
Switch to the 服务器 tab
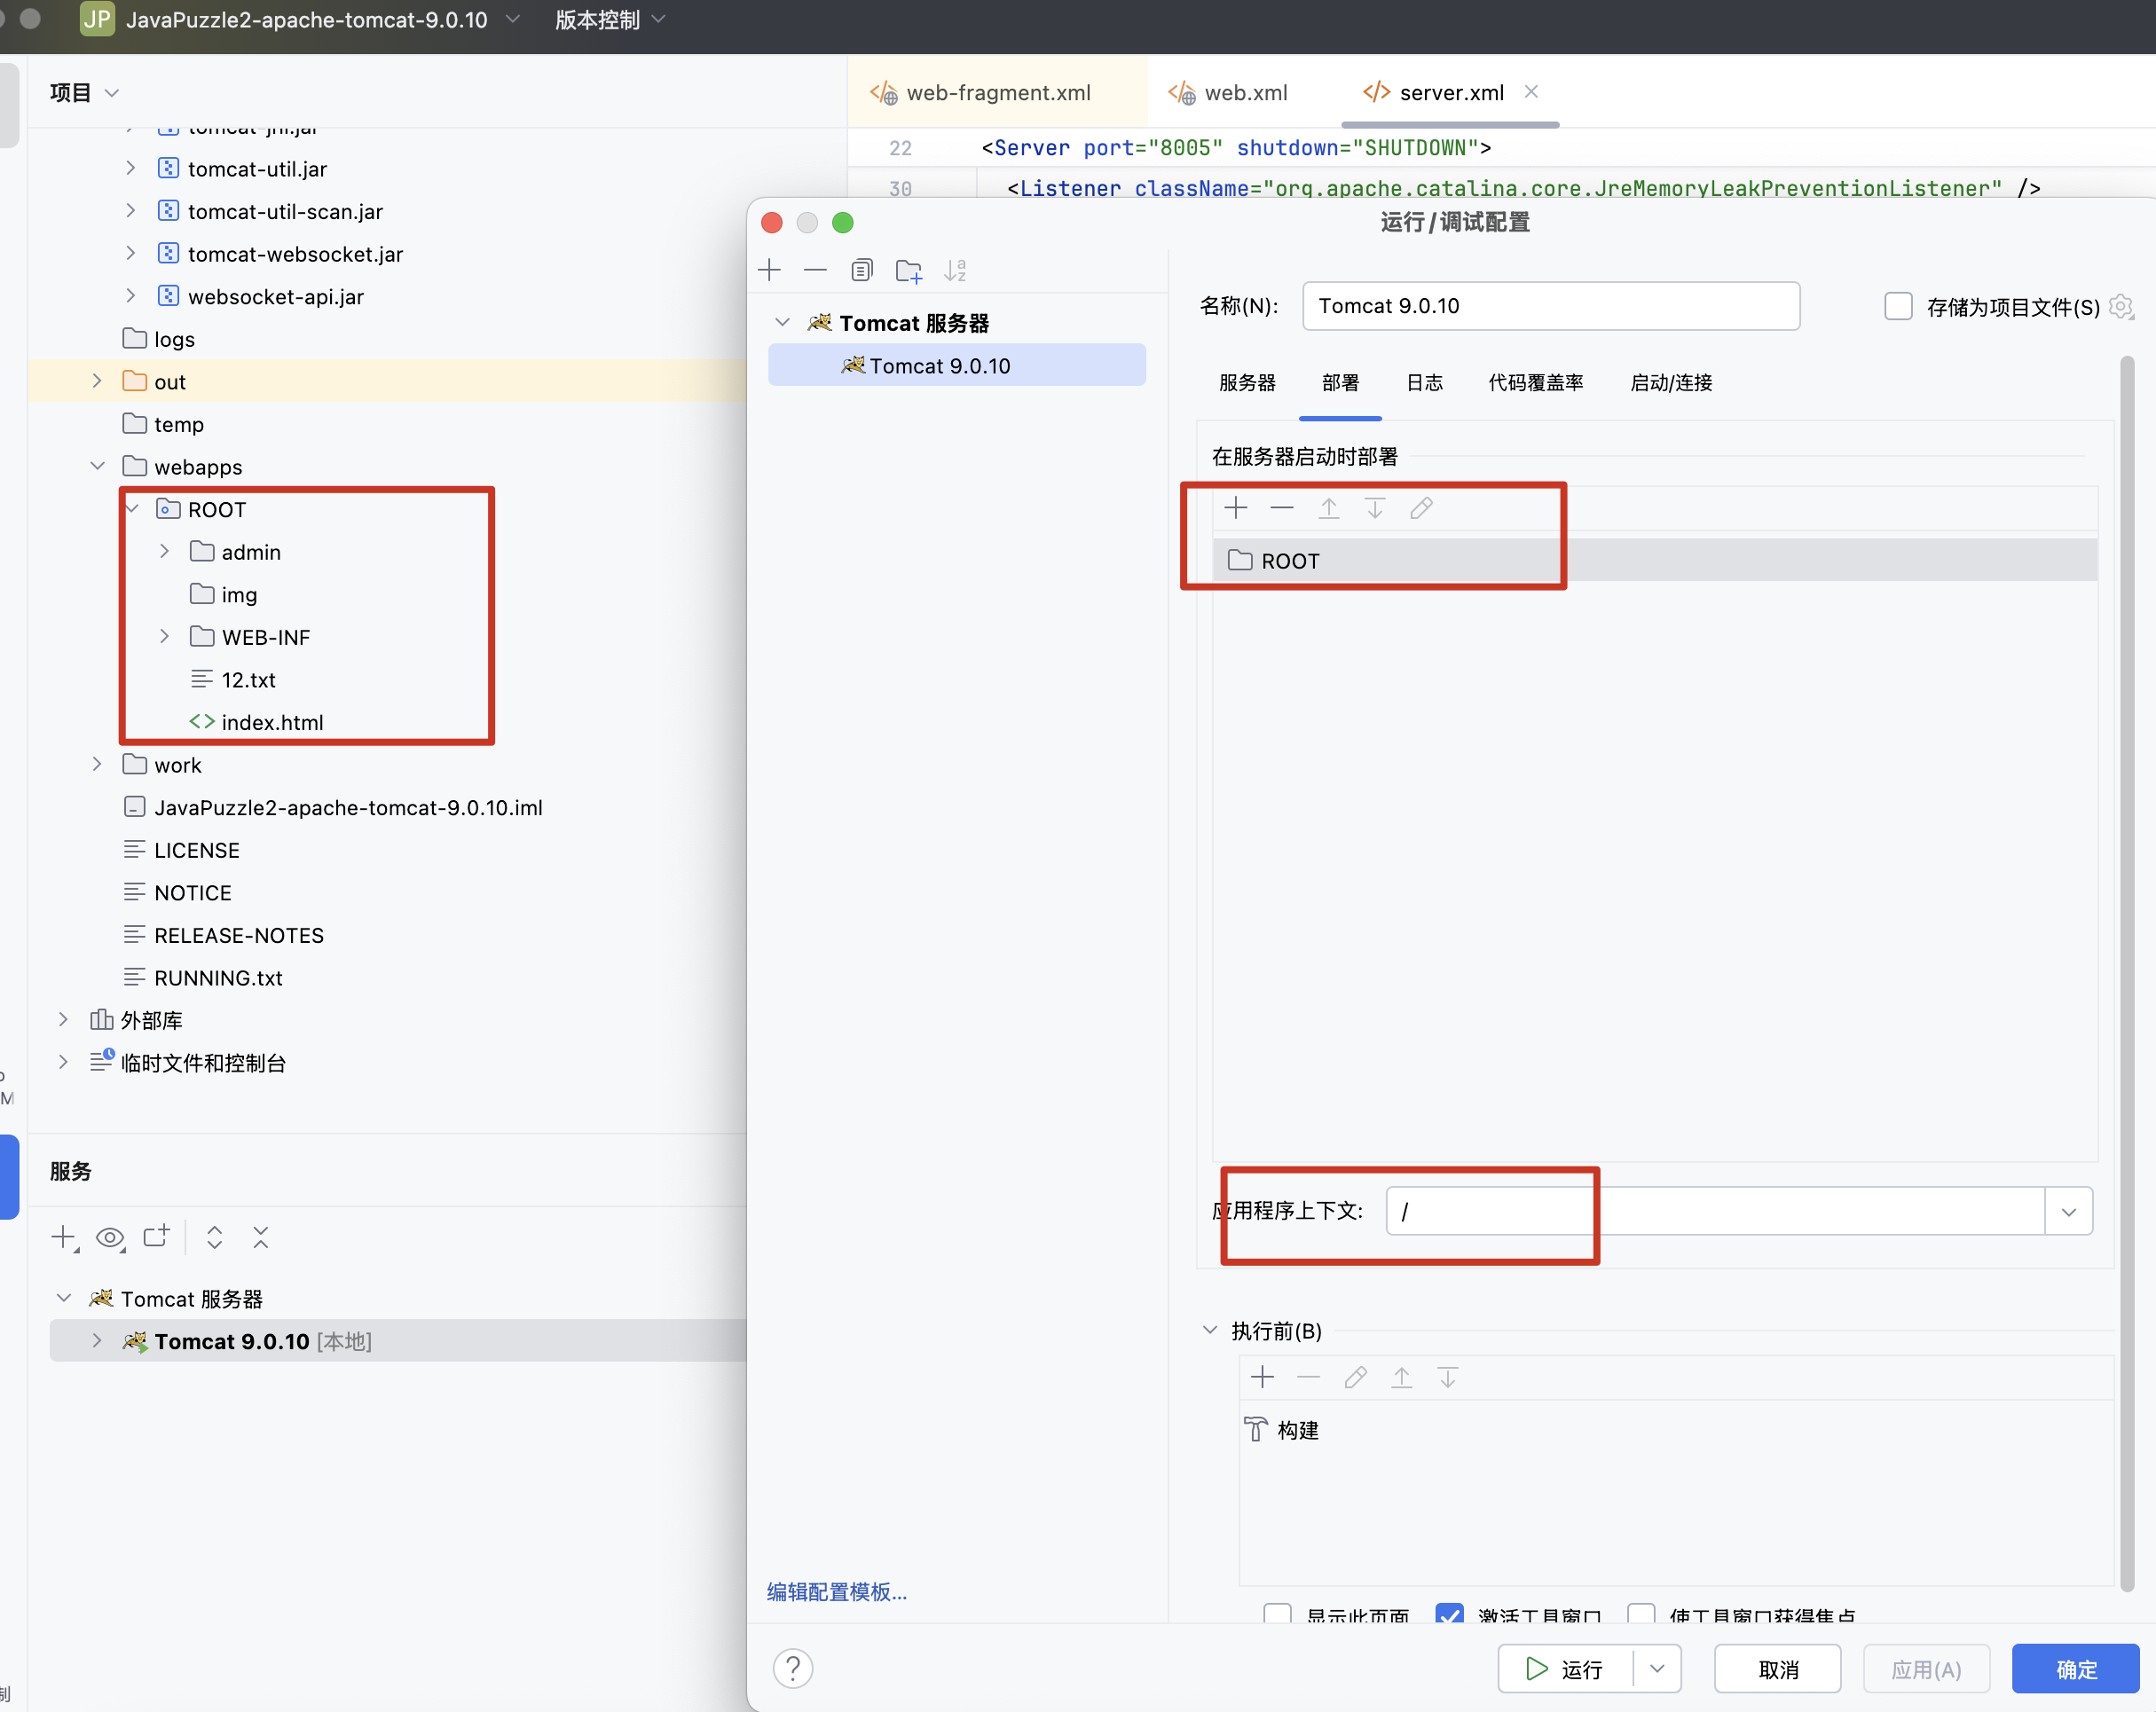coord(1247,383)
